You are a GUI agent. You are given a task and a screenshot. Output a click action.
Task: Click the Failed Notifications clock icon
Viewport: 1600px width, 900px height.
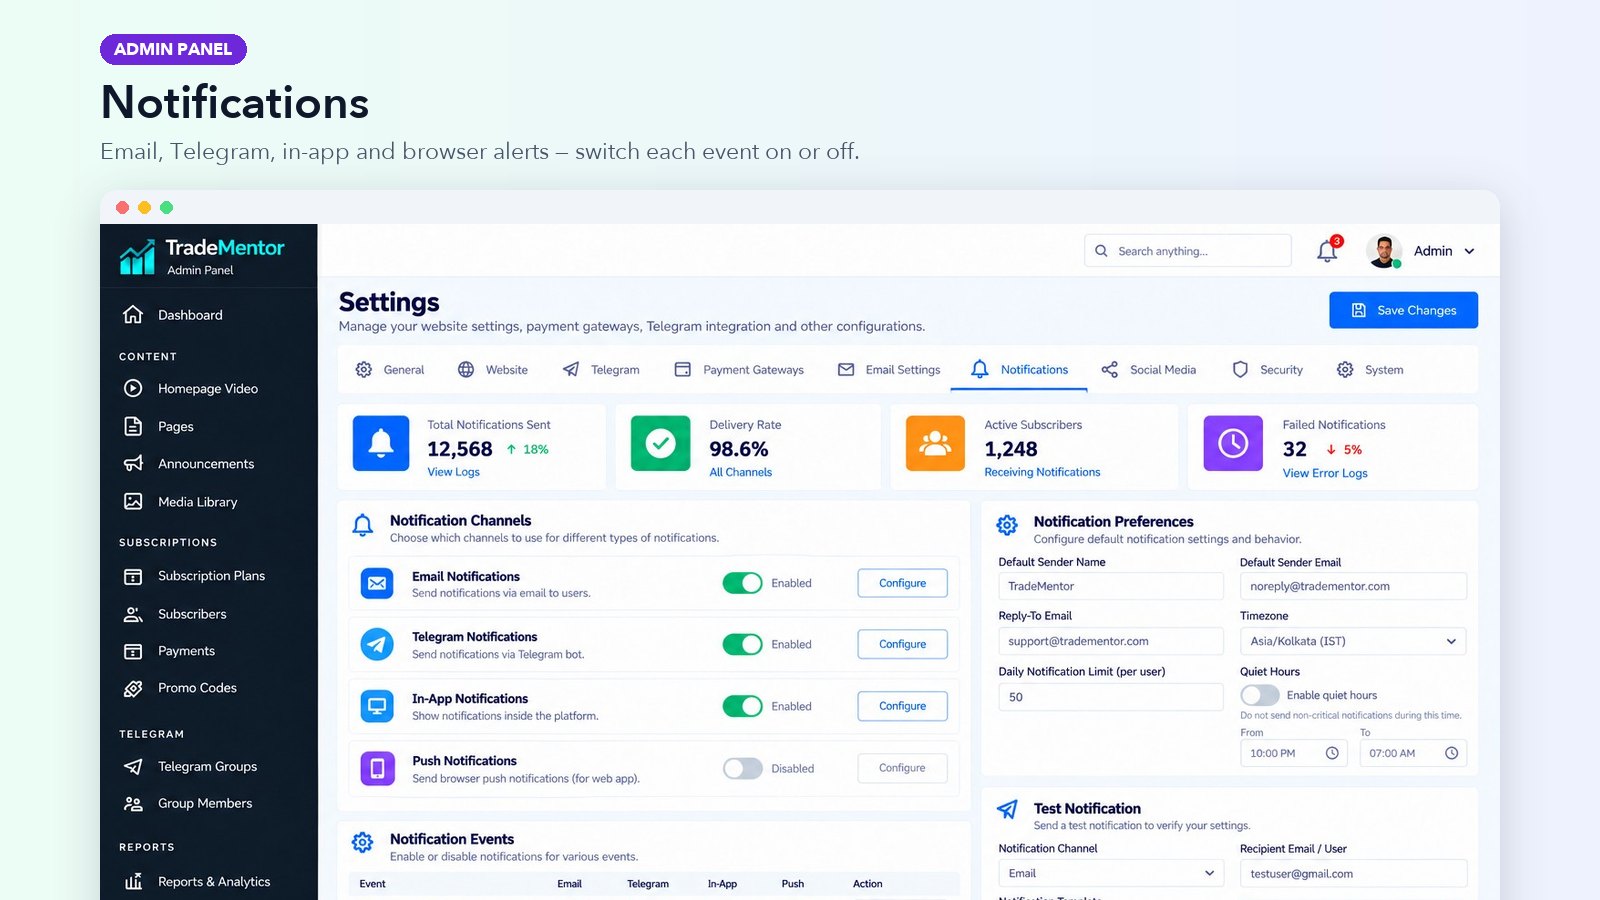pyautogui.click(x=1233, y=443)
